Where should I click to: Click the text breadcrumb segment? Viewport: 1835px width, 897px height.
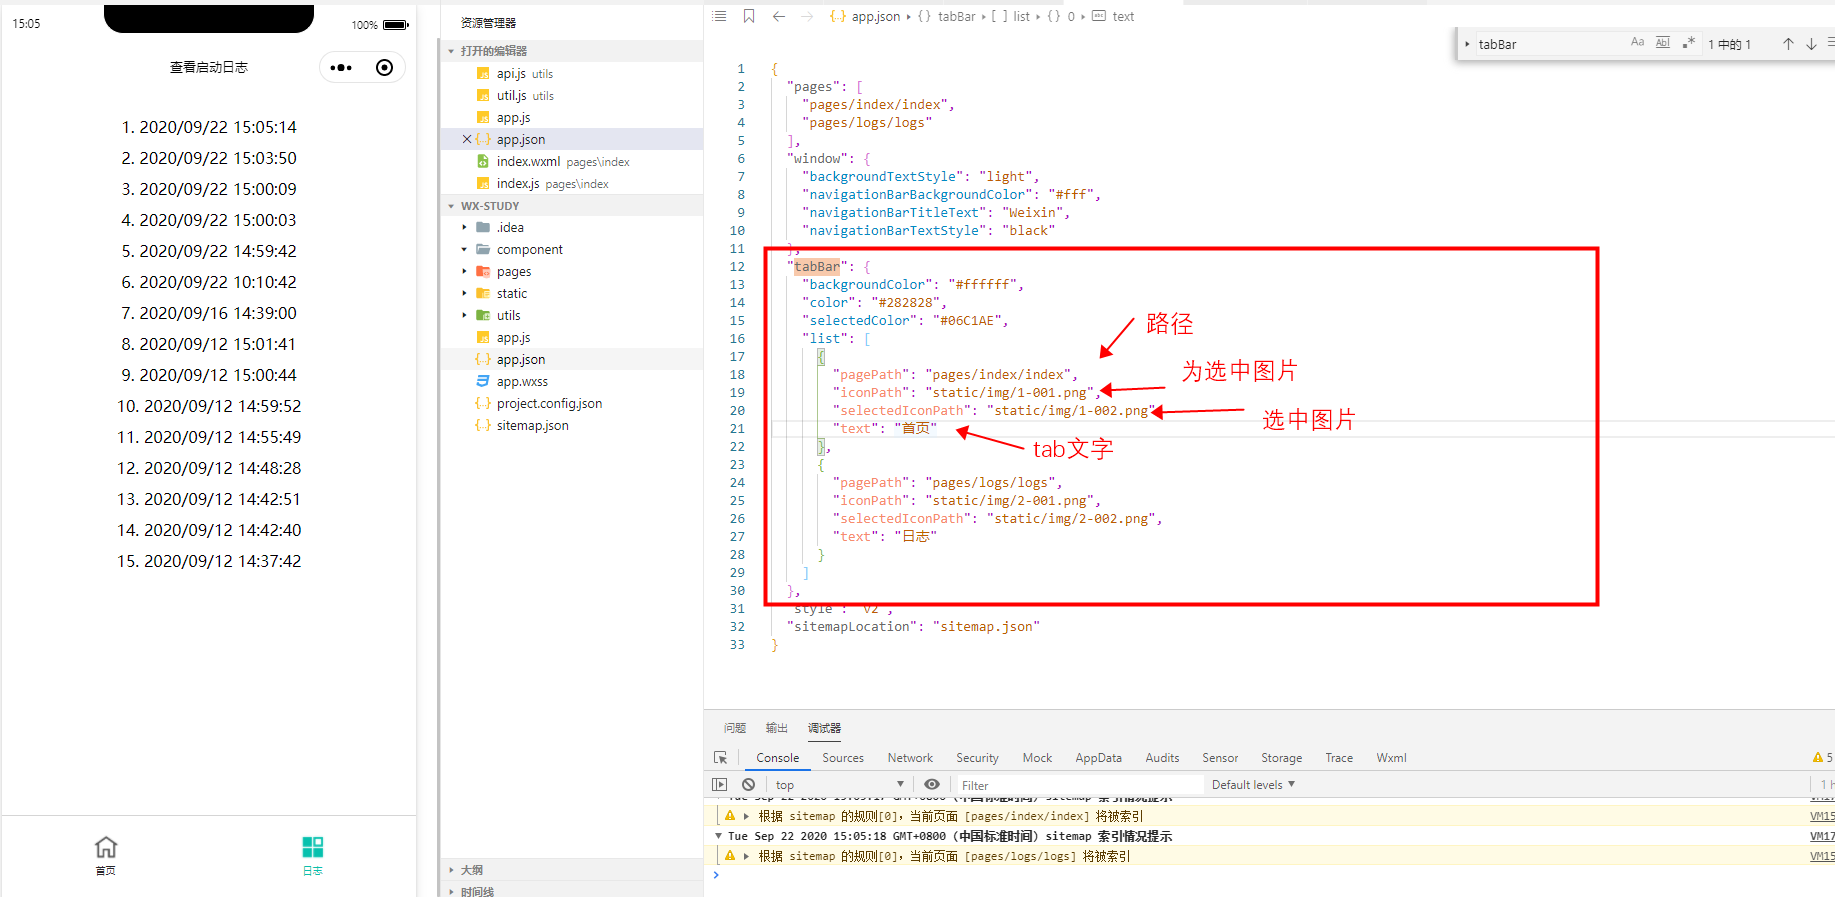click(x=1123, y=16)
